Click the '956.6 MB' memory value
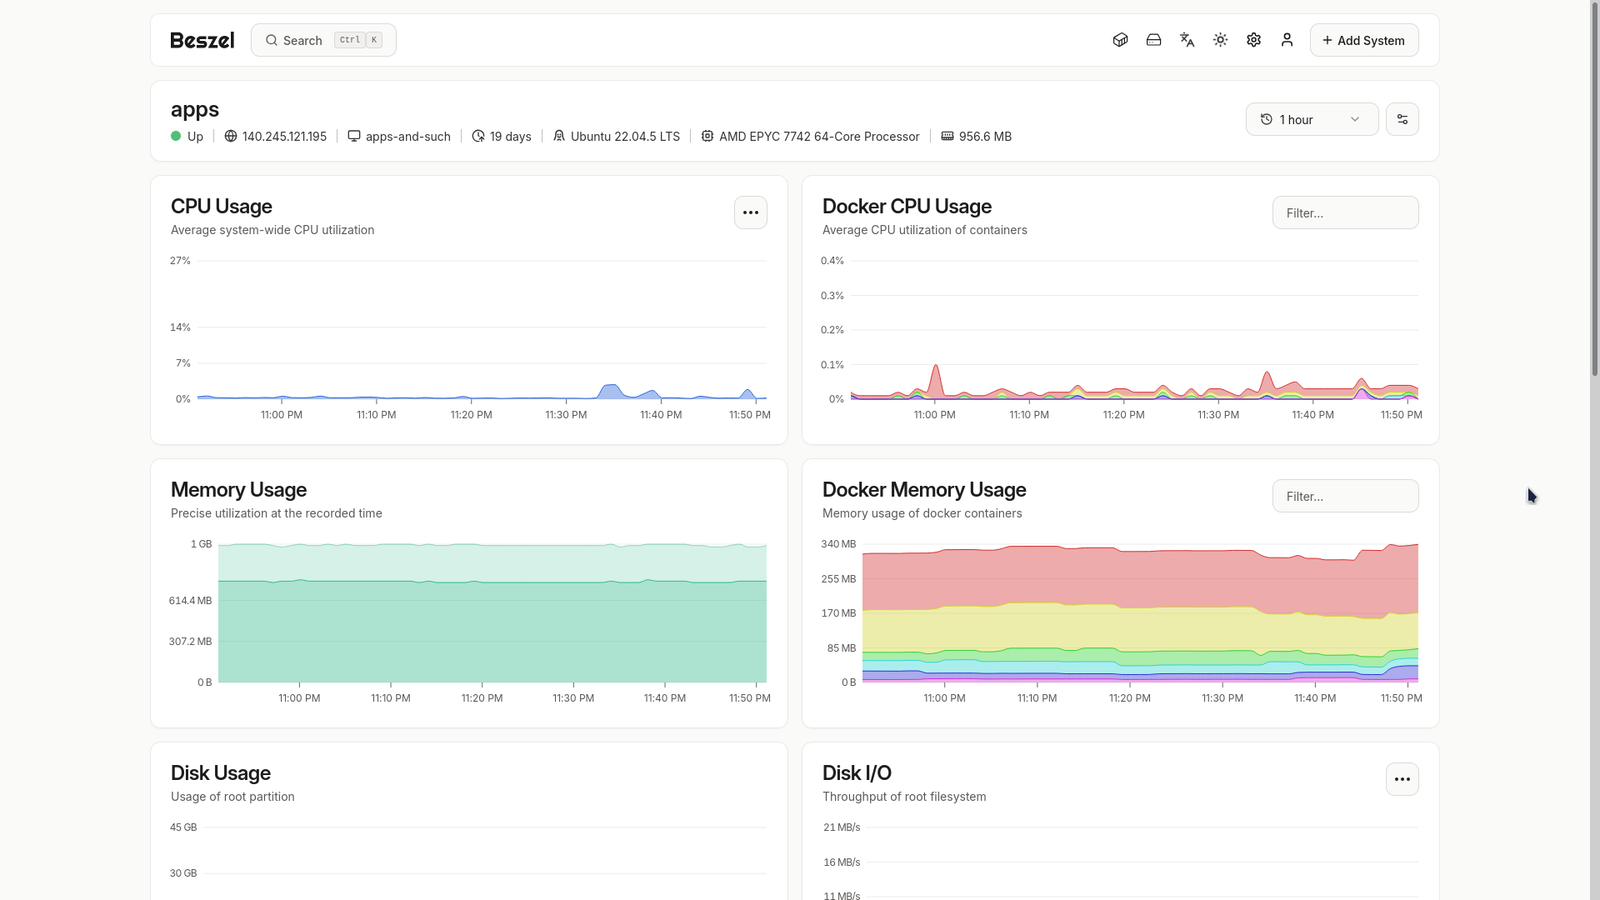The width and height of the screenshot is (1600, 900). coord(985,136)
